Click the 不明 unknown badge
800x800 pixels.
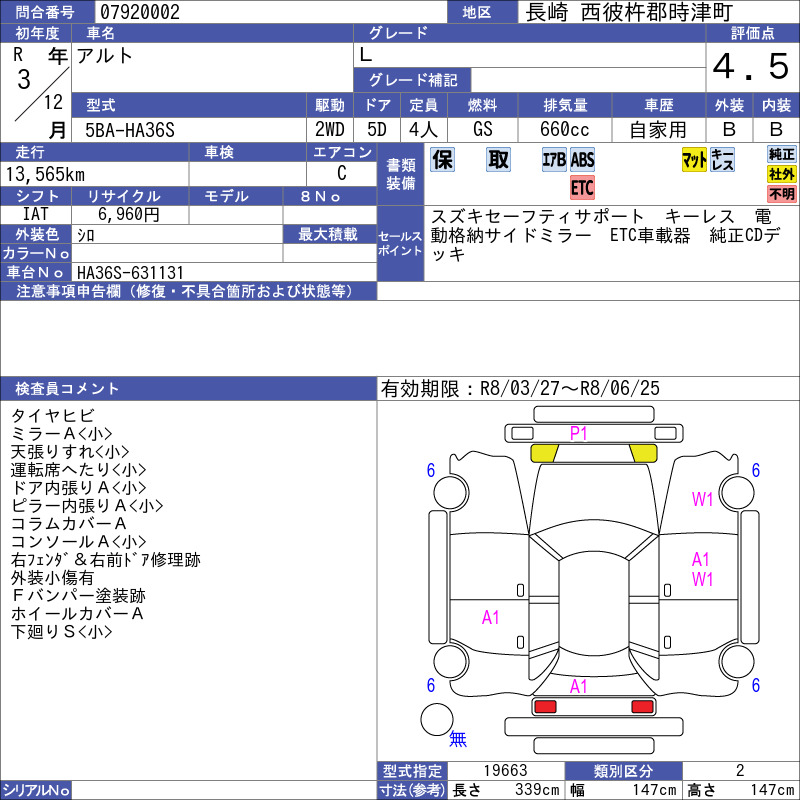[x=781, y=194]
